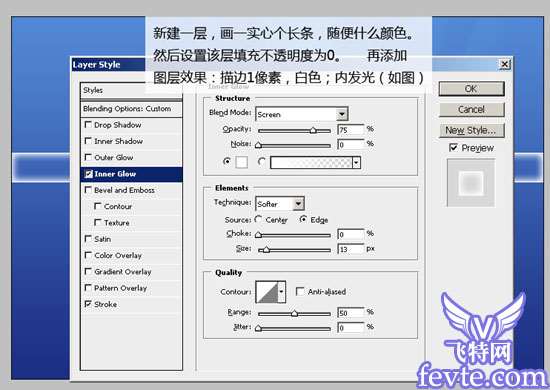Click the New Style... button
Image resolution: width=550 pixels, height=390 pixels.
[x=471, y=130]
